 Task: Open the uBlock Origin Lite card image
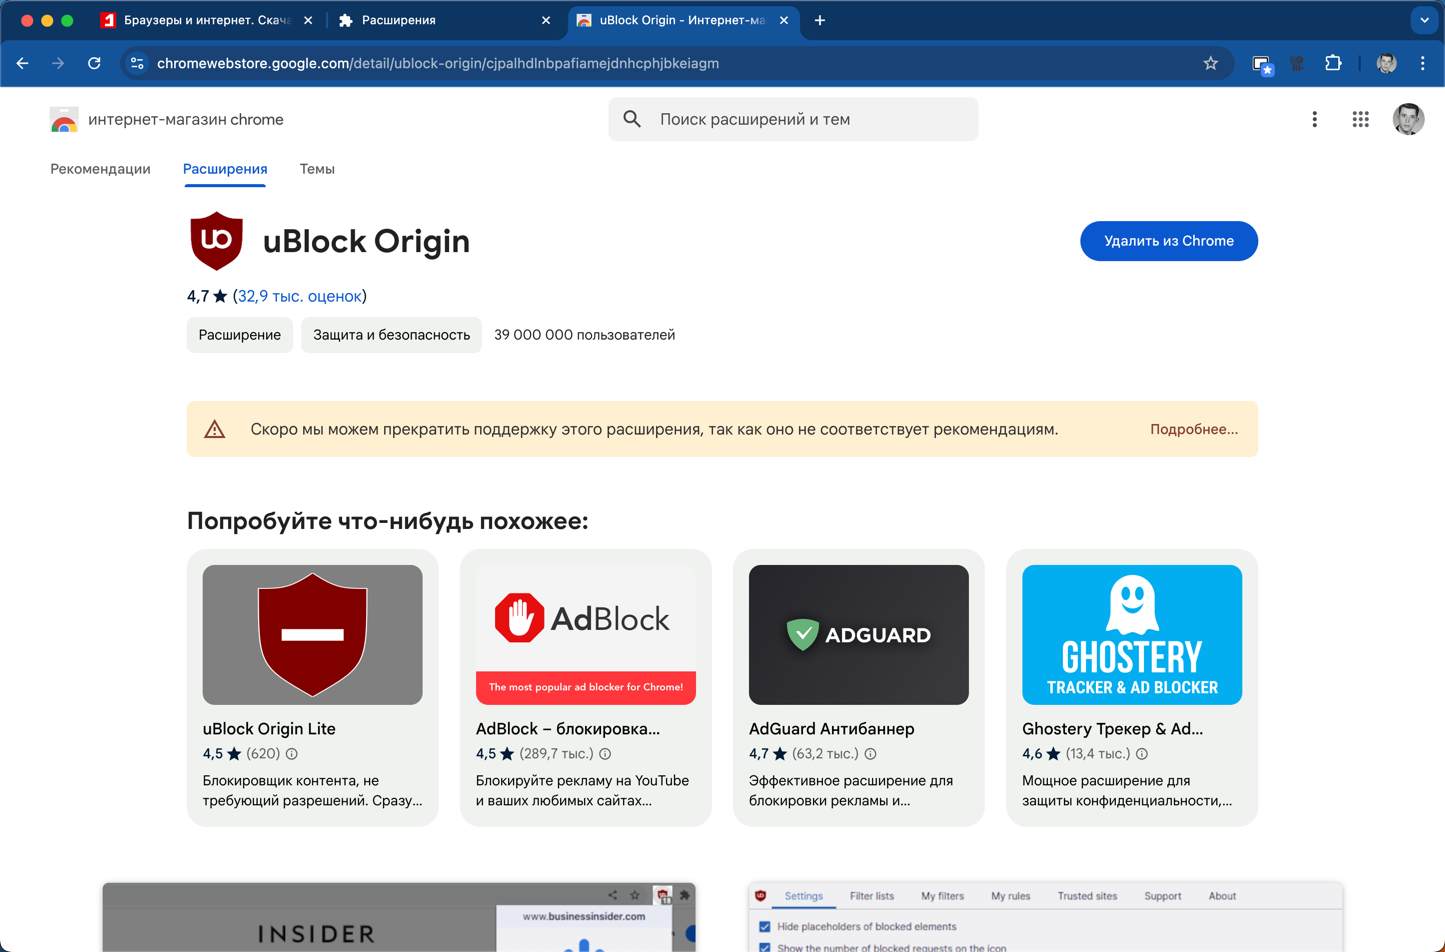313,635
